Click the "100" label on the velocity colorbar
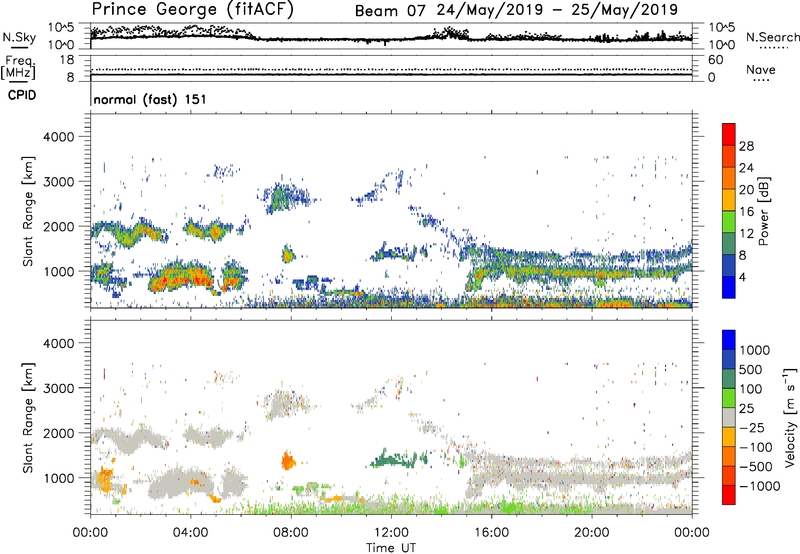 (x=751, y=389)
